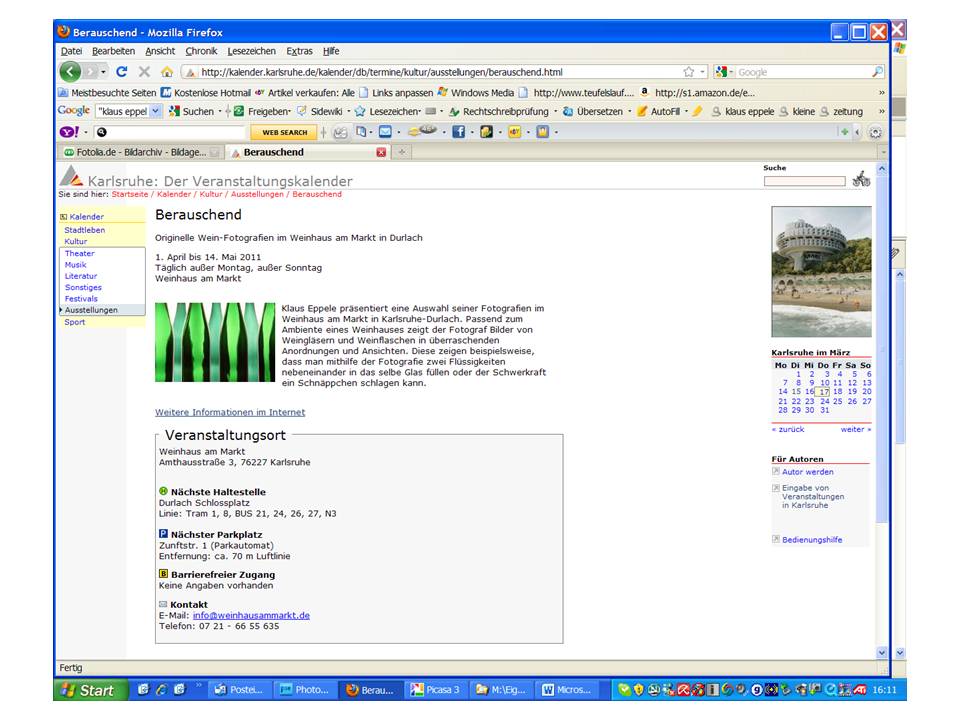The image size is (960, 720).
Task: Expand the Yahoo logo dropdown menu
Action: tap(85, 132)
